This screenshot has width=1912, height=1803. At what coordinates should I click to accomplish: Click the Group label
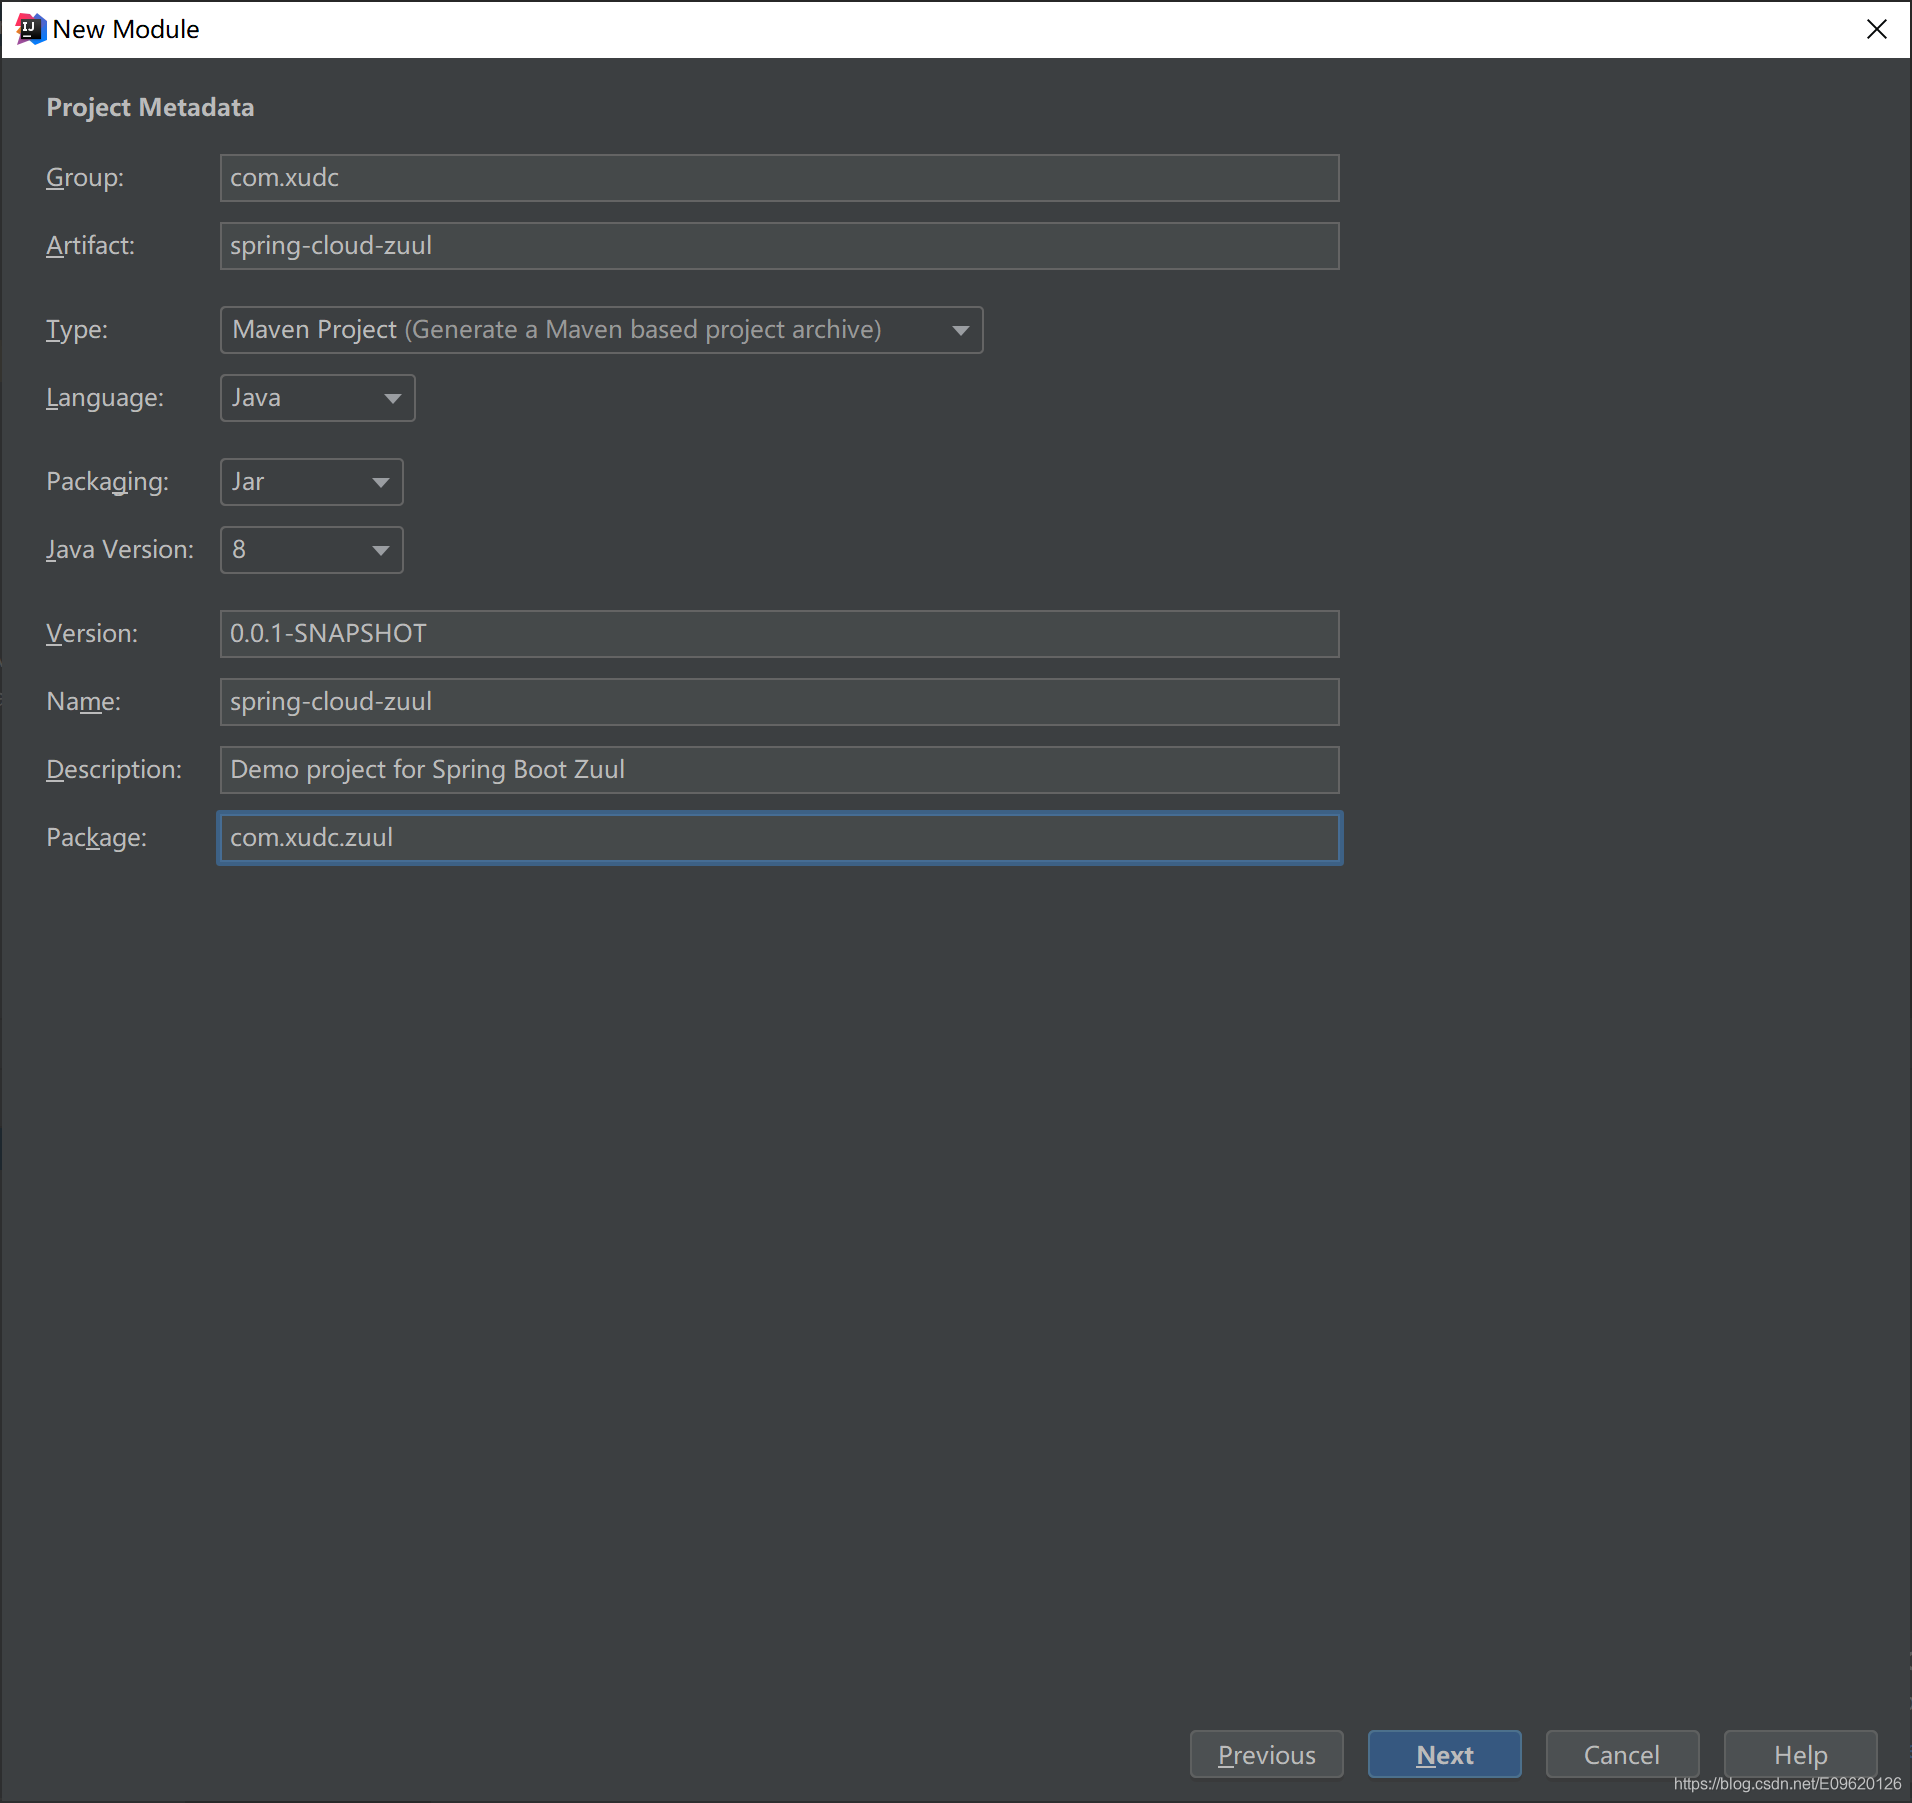(x=85, y=178)
